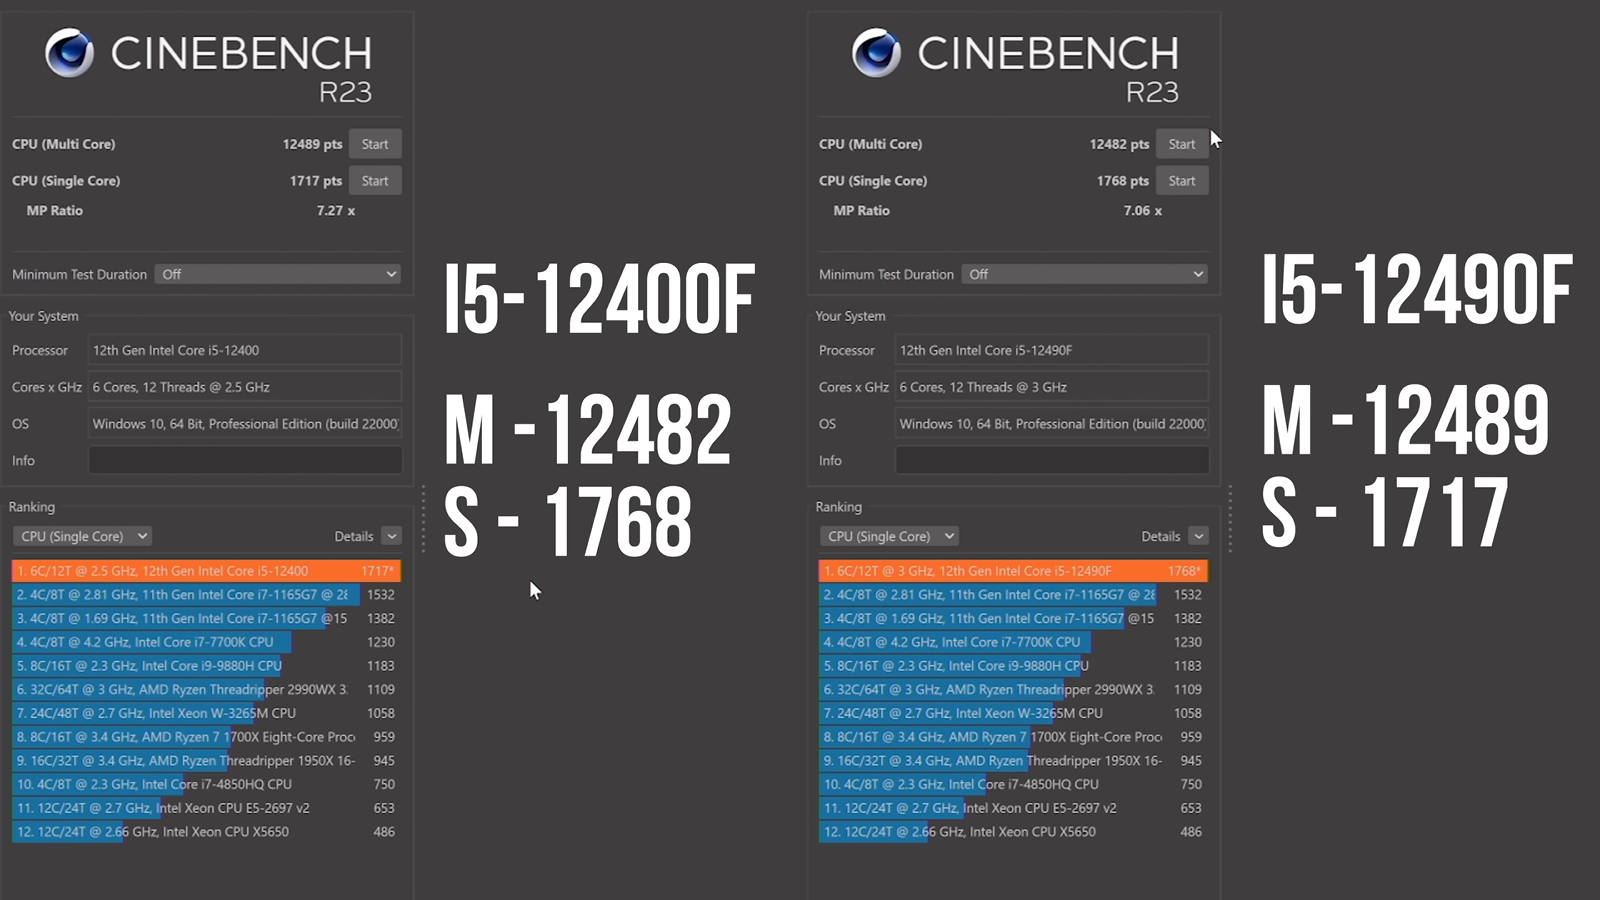1600x900 pixels.
Task: Open CPU (Single Core) ranking dropdown in right window
Action: coord(889,536)
